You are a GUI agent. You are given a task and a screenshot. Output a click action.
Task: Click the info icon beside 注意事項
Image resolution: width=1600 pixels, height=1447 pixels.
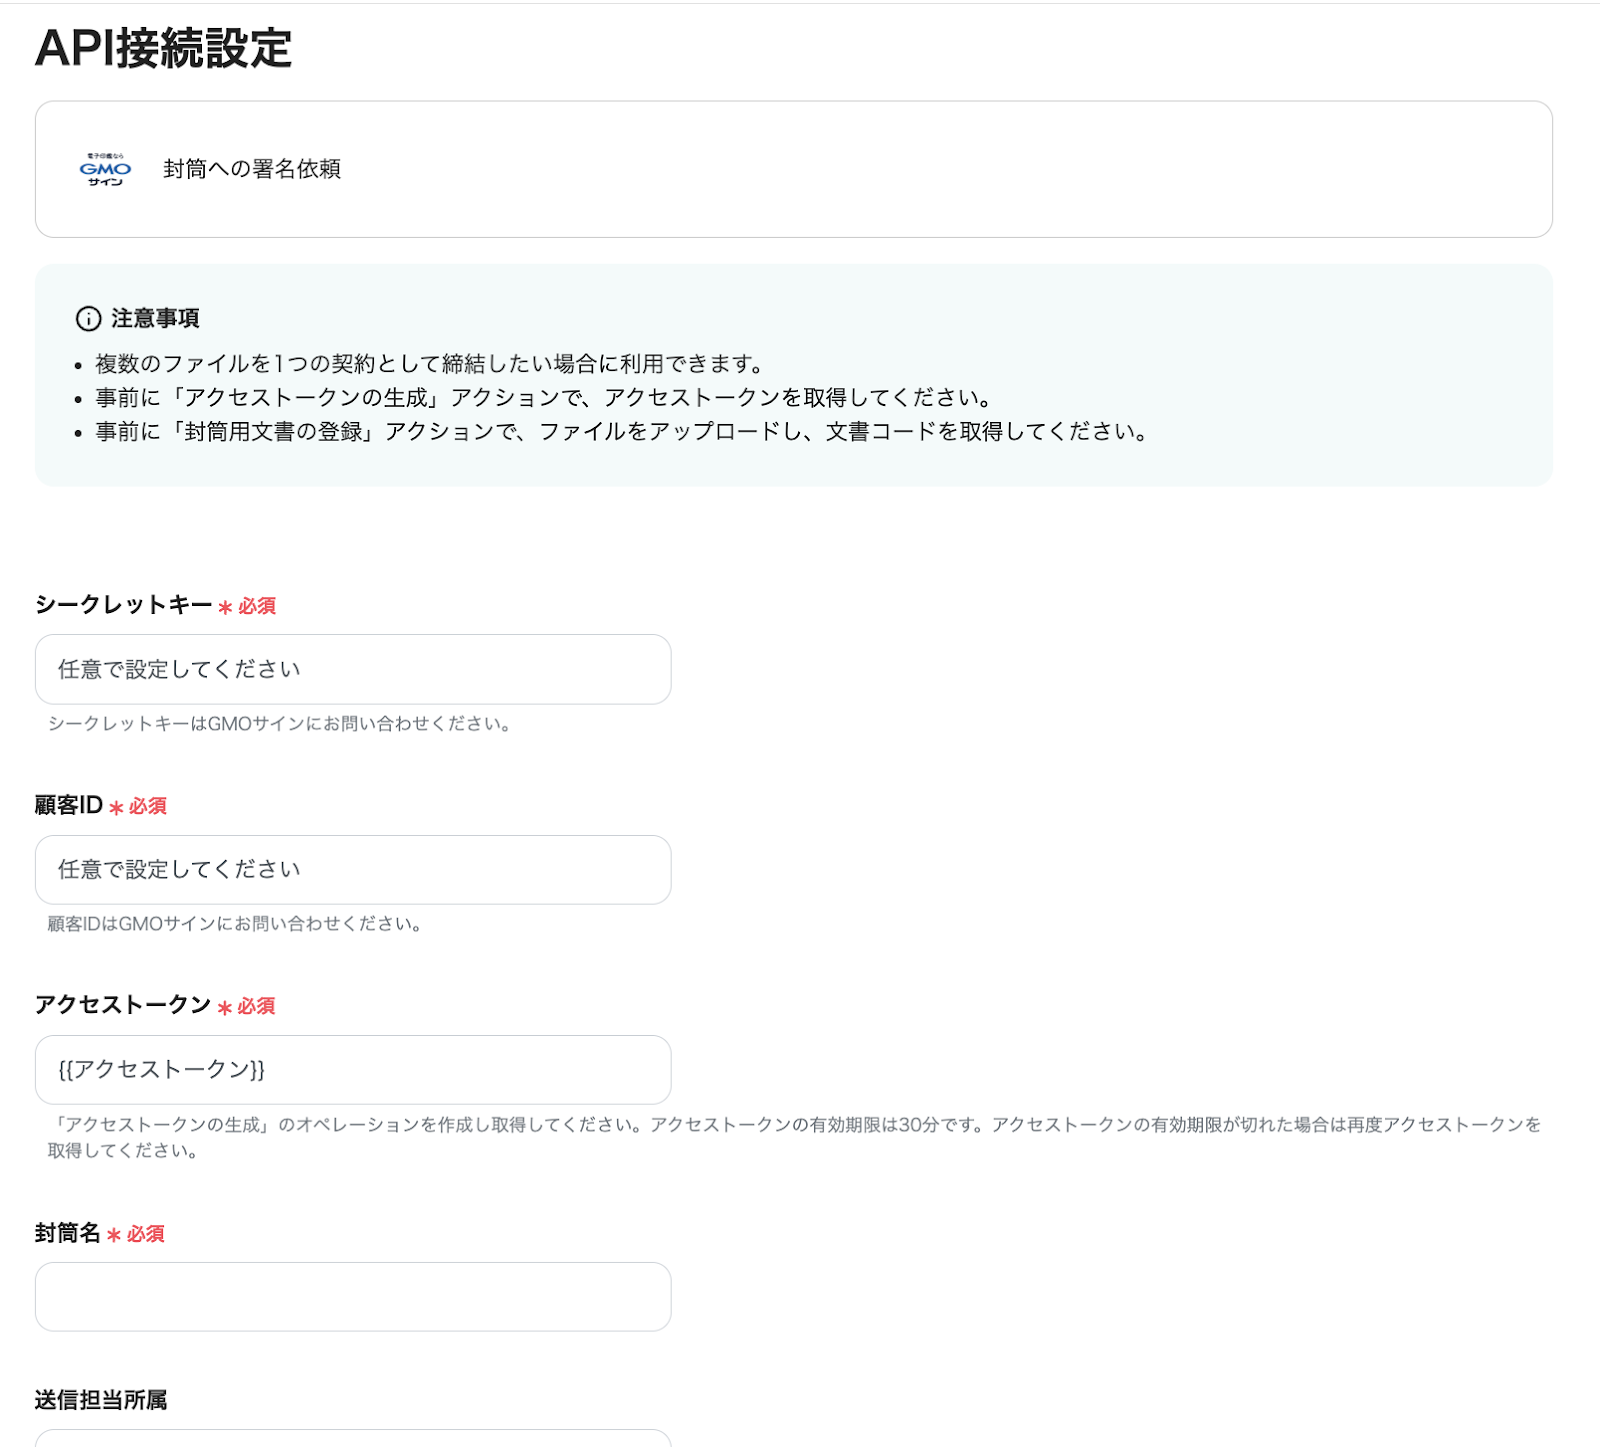[x=88, y=319]
